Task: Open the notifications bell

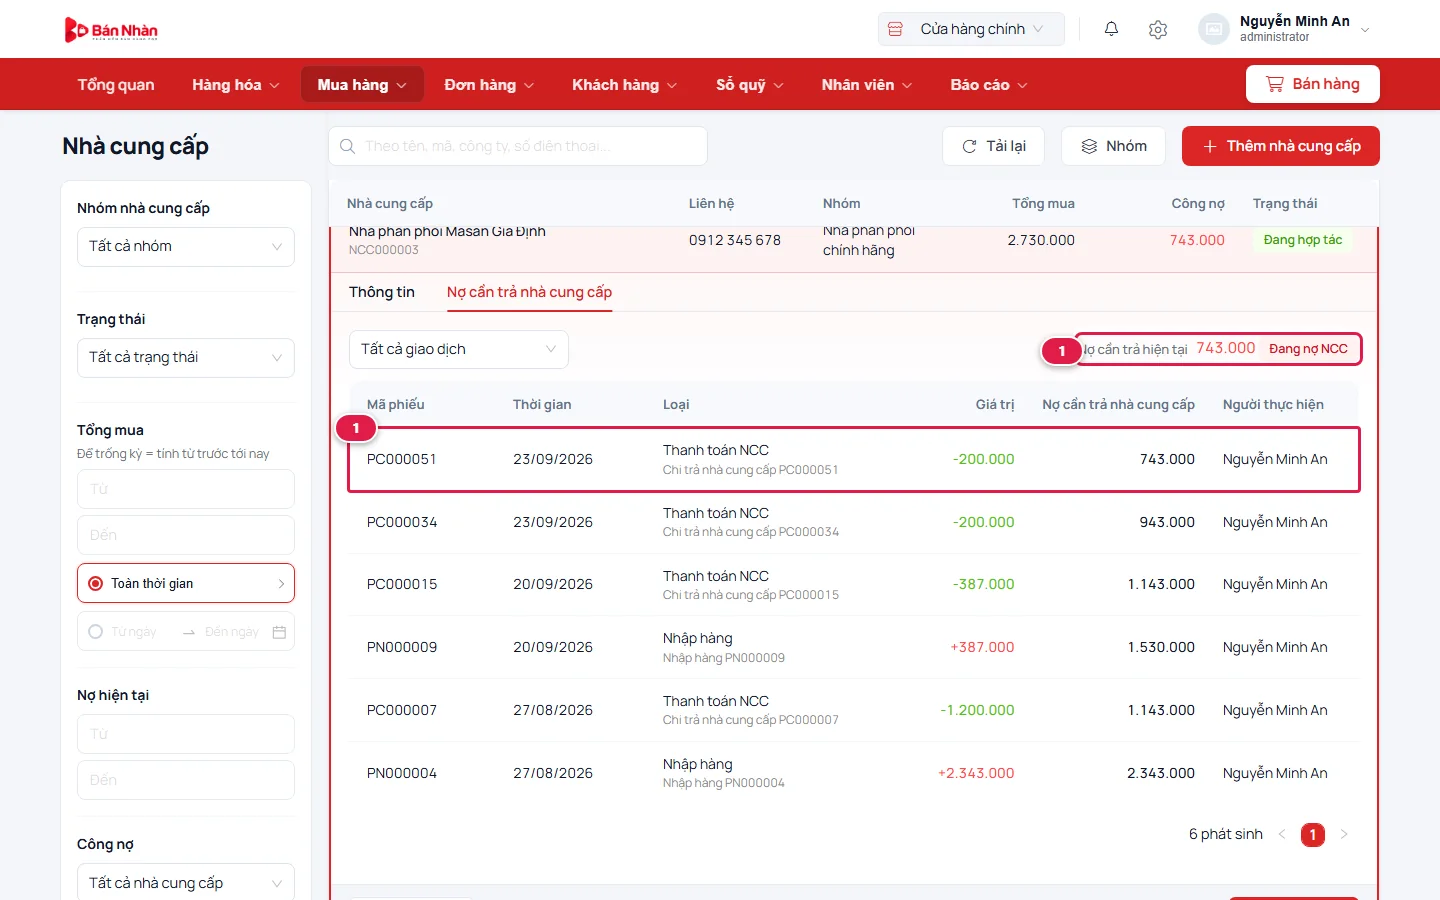Action: click(1111, 29)
